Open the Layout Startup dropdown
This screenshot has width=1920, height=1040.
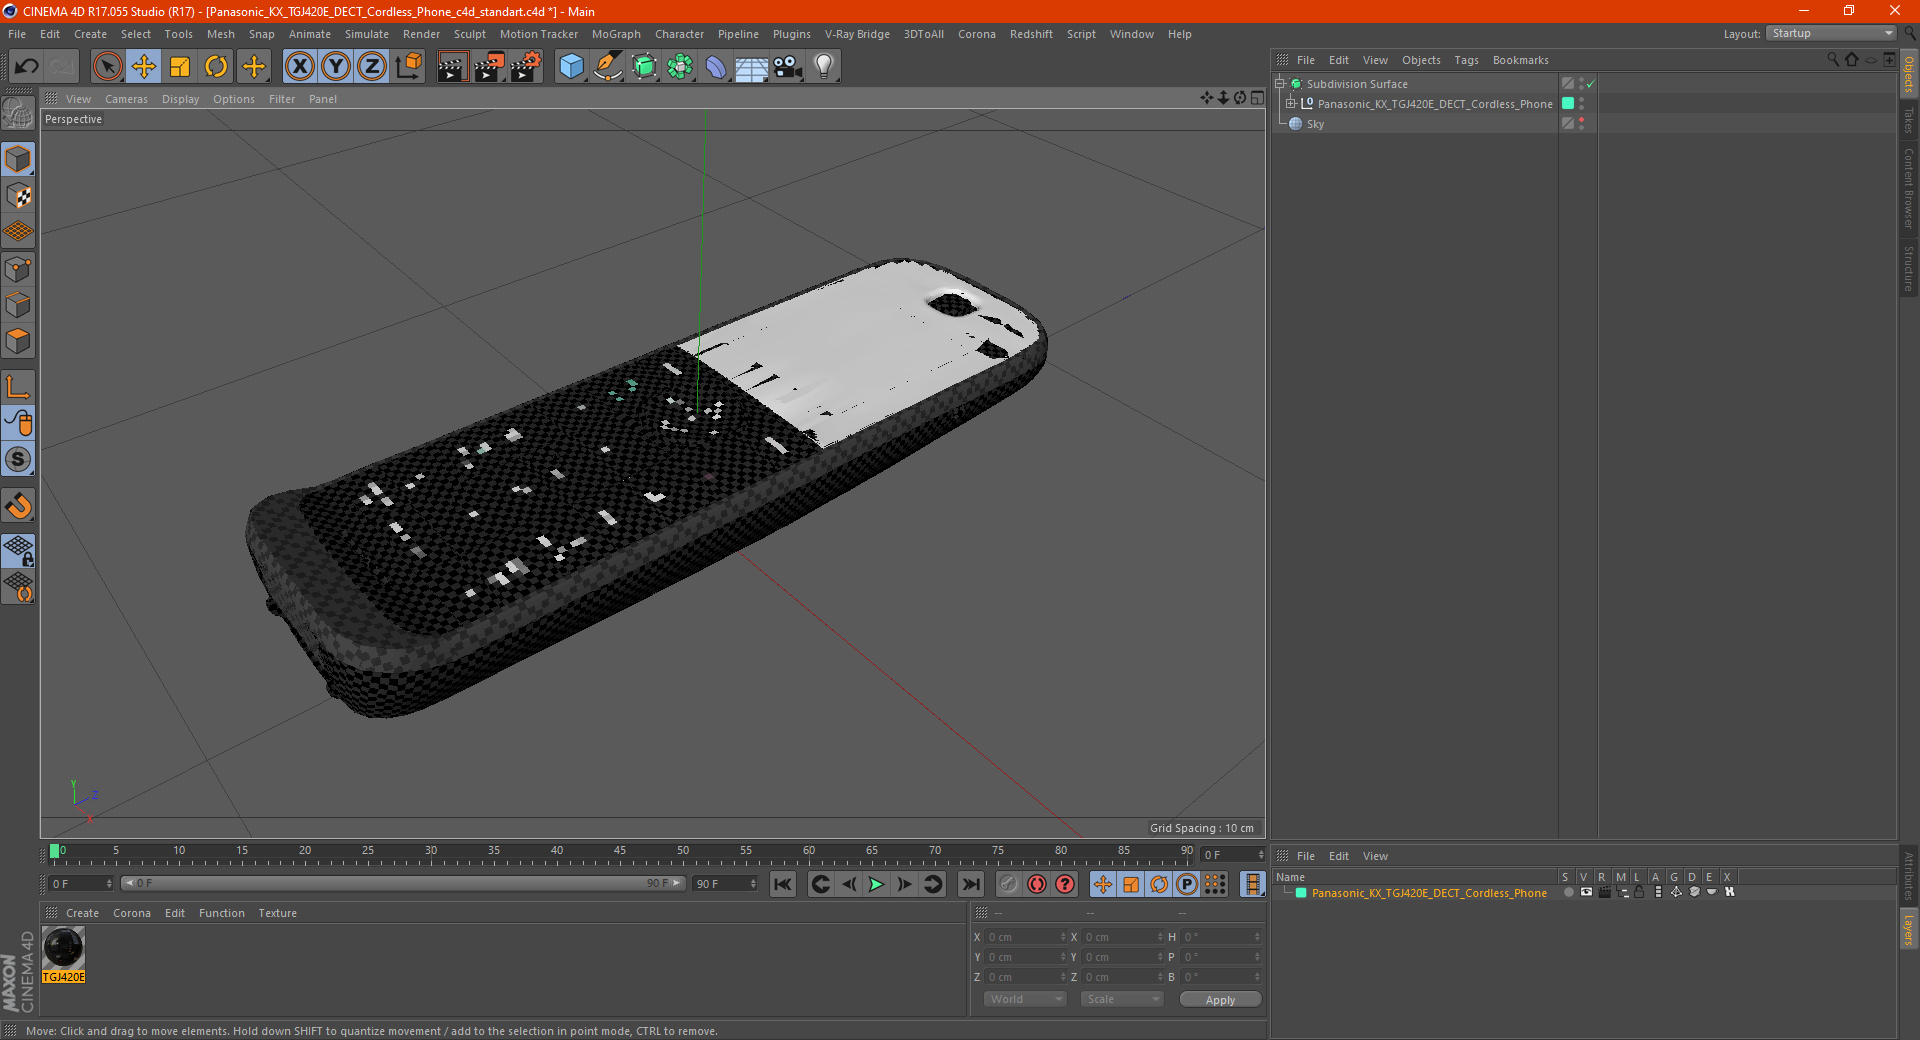1831,33
